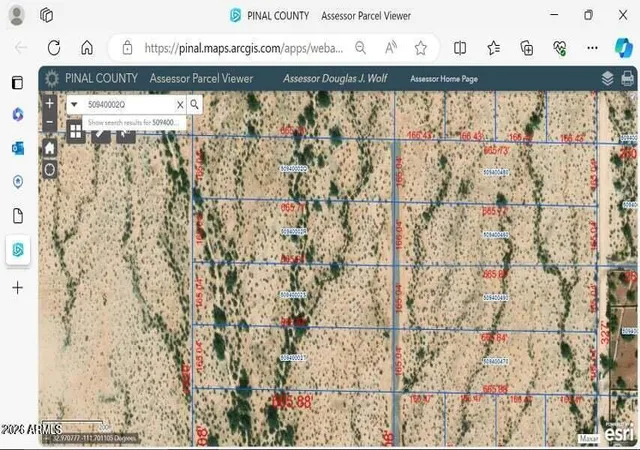Go back to previous page
The image size is (640, 450).
(21, 48)
